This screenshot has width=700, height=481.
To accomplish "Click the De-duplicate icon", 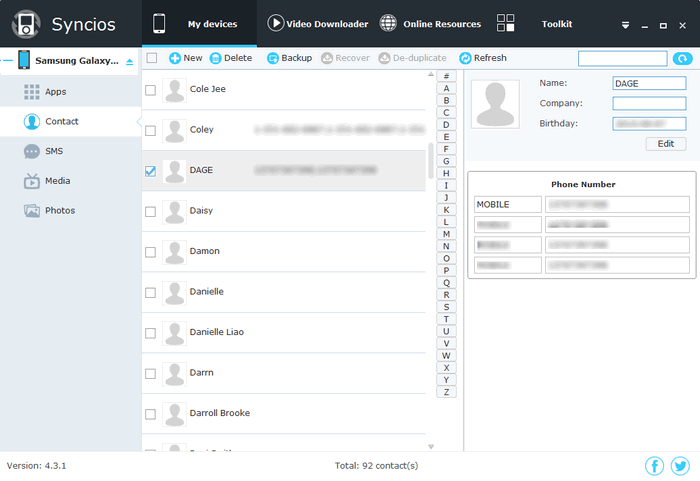I will (x=384, y=58).
